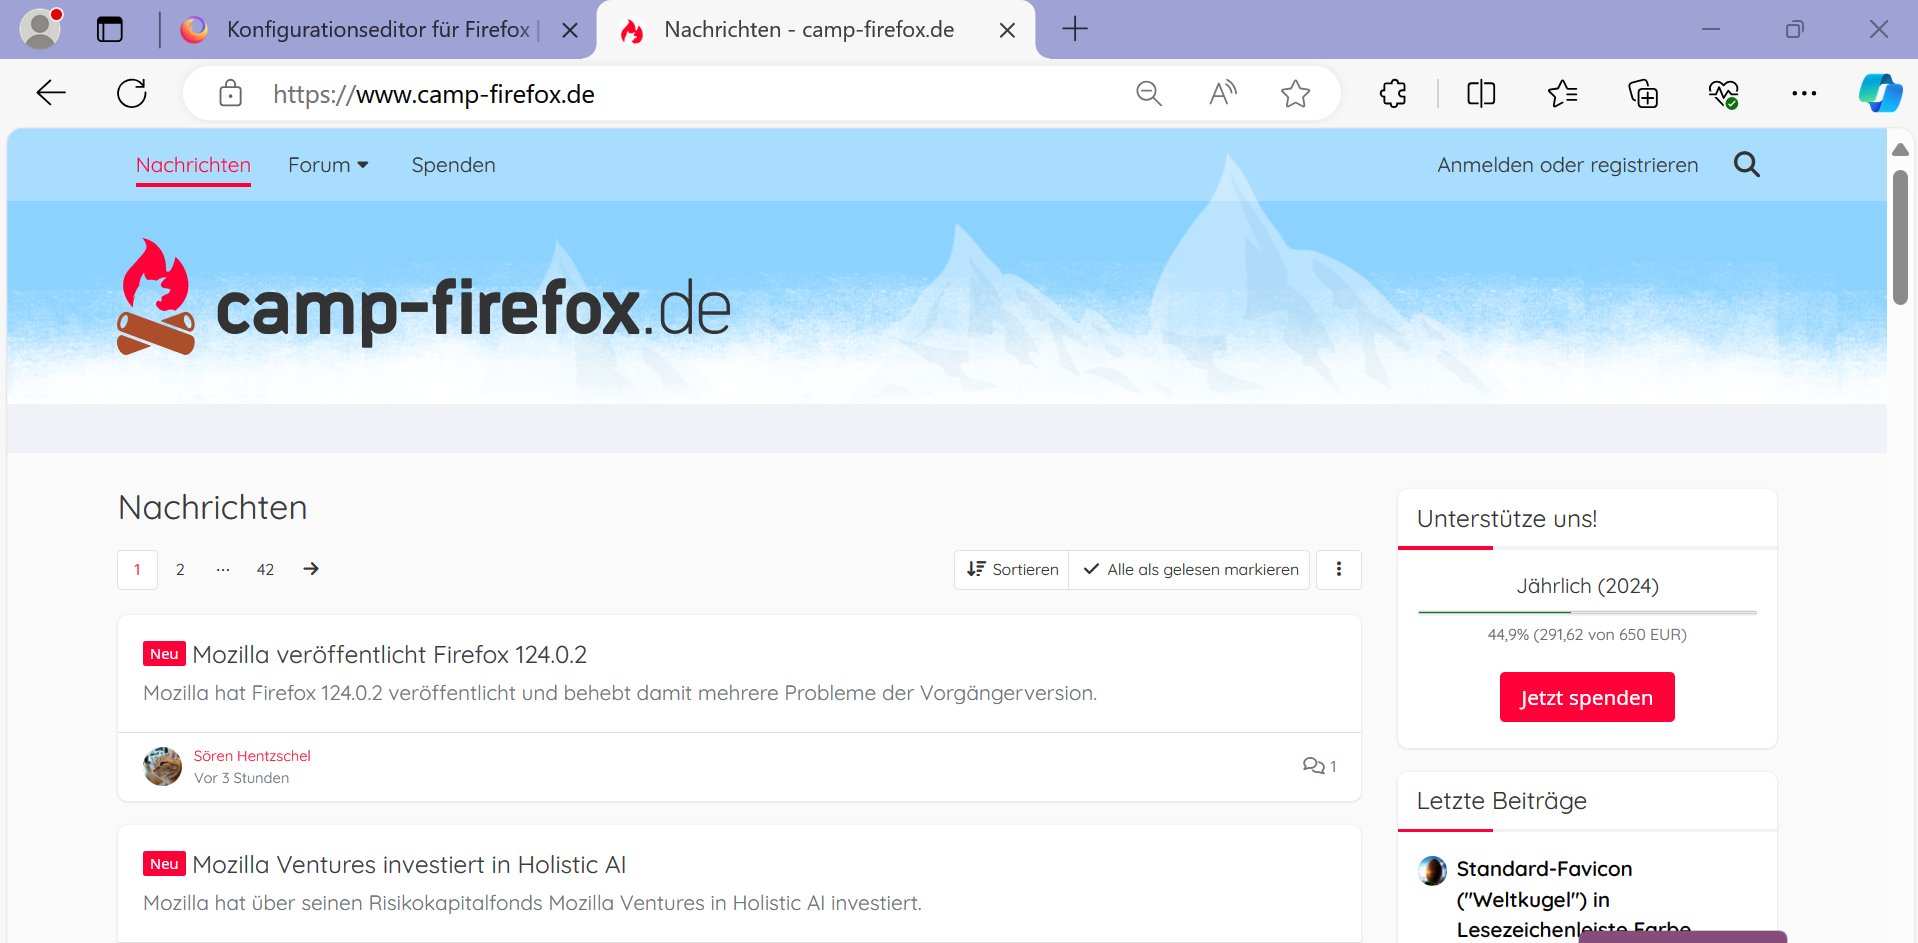This screenshot has width=1918, height=943.
Task: Click the 'Jährlich (2024)' label
Action: [x=1587, y=586]
